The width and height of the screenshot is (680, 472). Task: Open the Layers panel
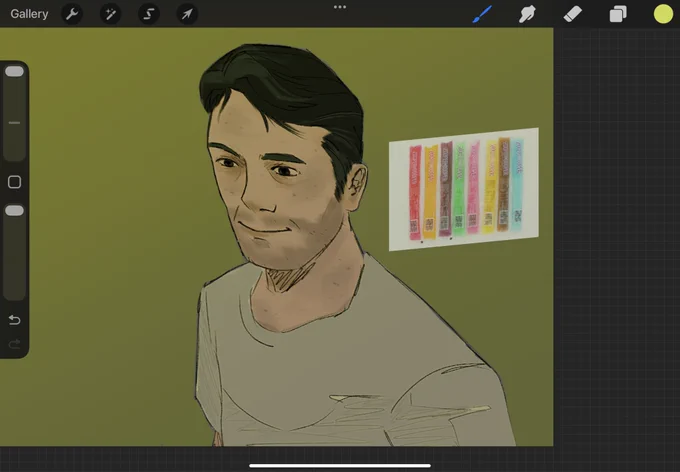click(x=618, y=14)
